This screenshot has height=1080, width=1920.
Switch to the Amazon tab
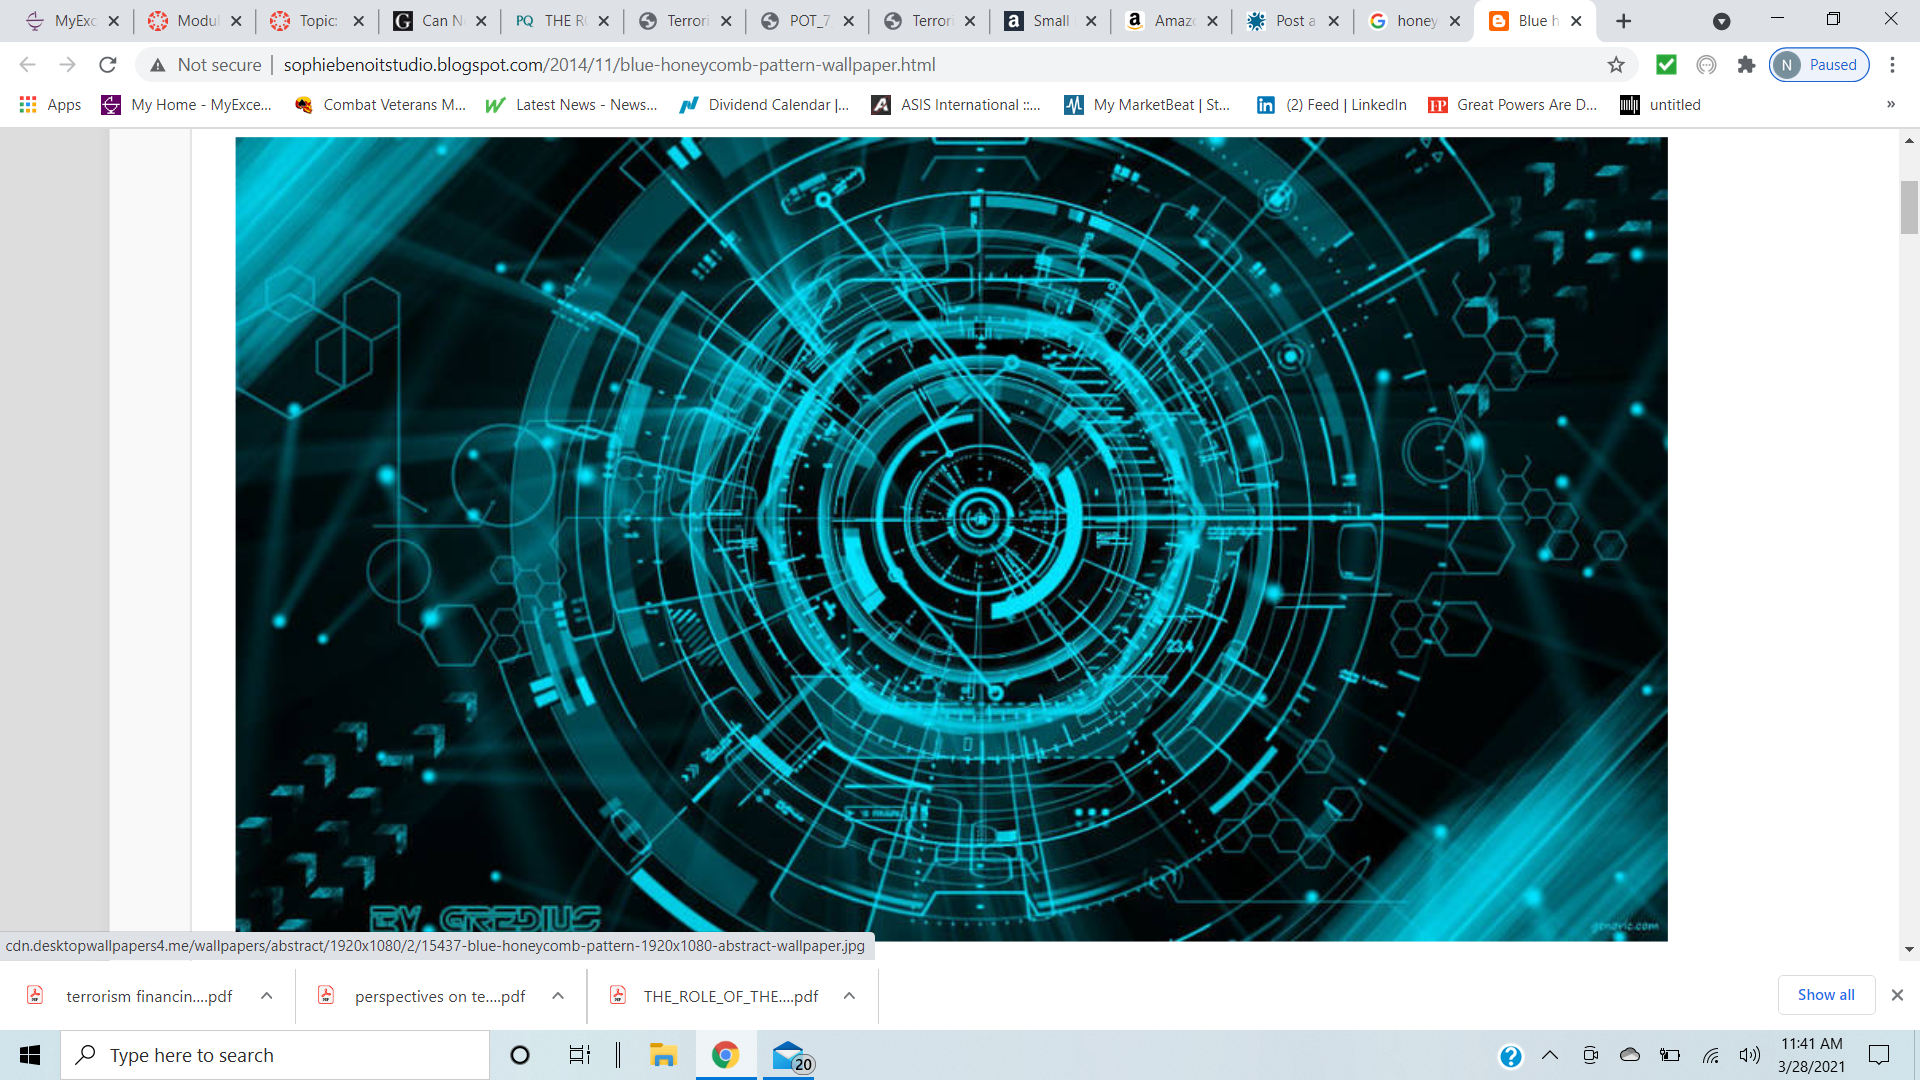1160,21
